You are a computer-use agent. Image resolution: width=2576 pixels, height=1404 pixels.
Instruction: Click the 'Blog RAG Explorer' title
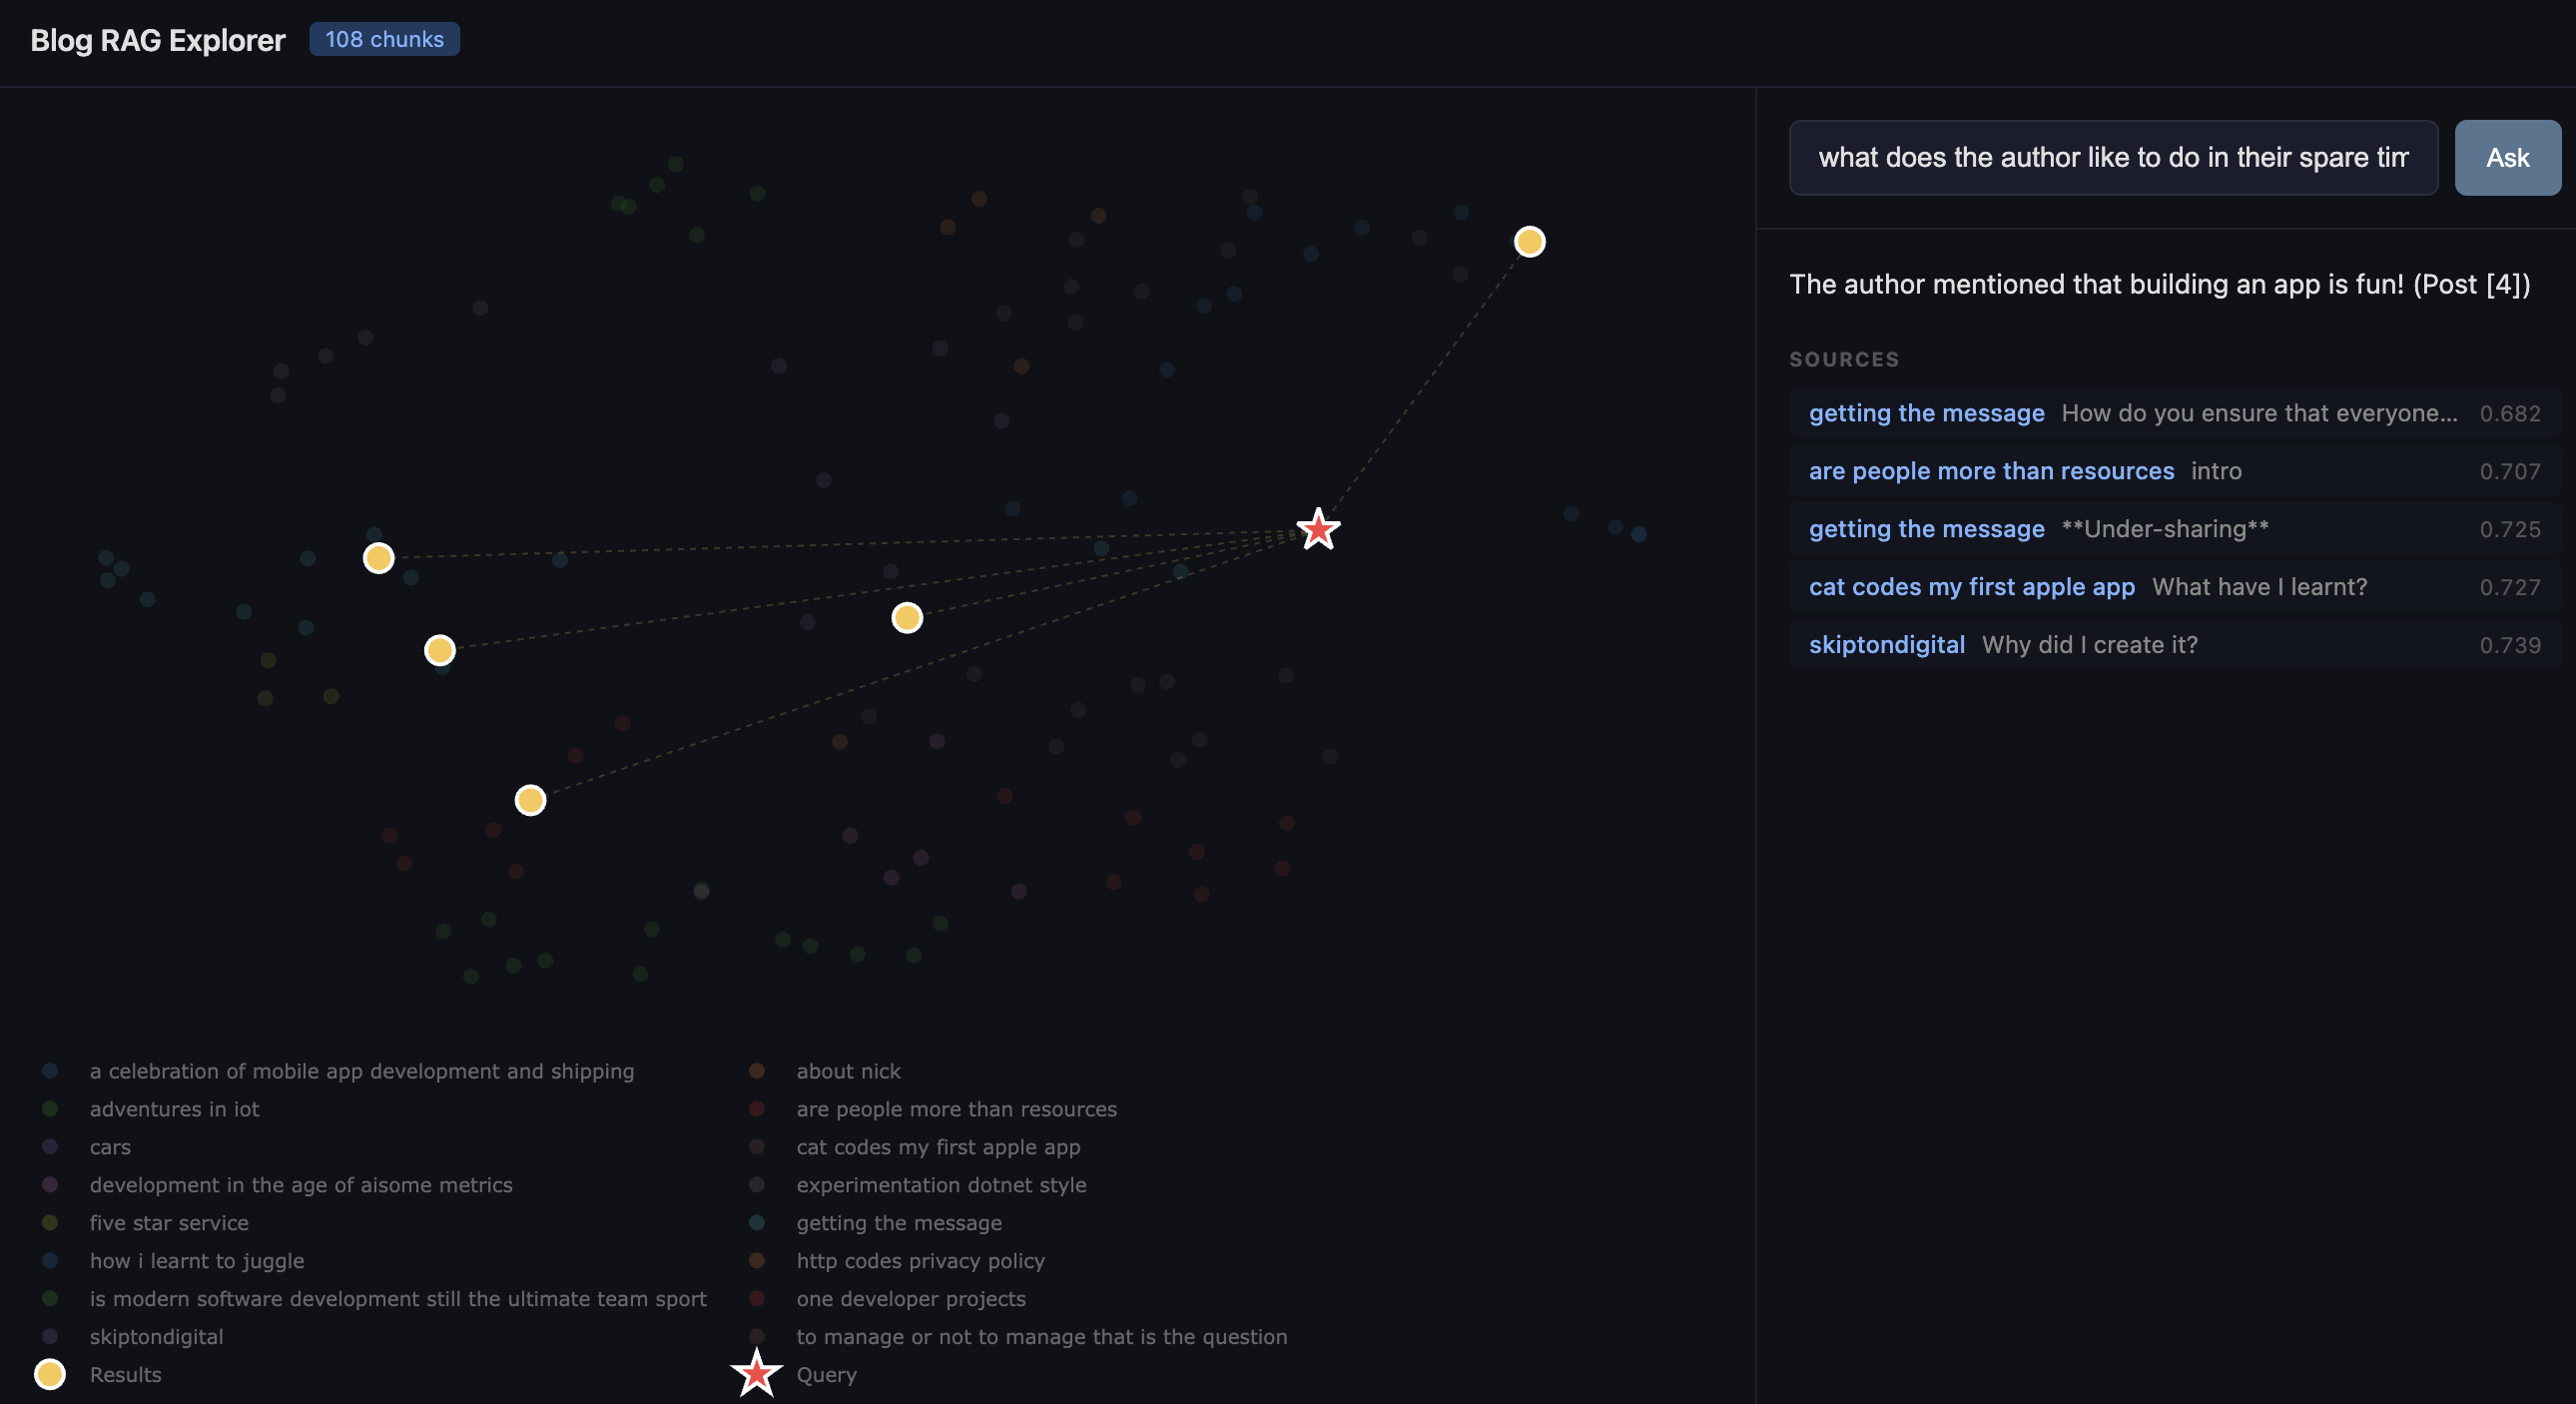[x=156, y=41]
